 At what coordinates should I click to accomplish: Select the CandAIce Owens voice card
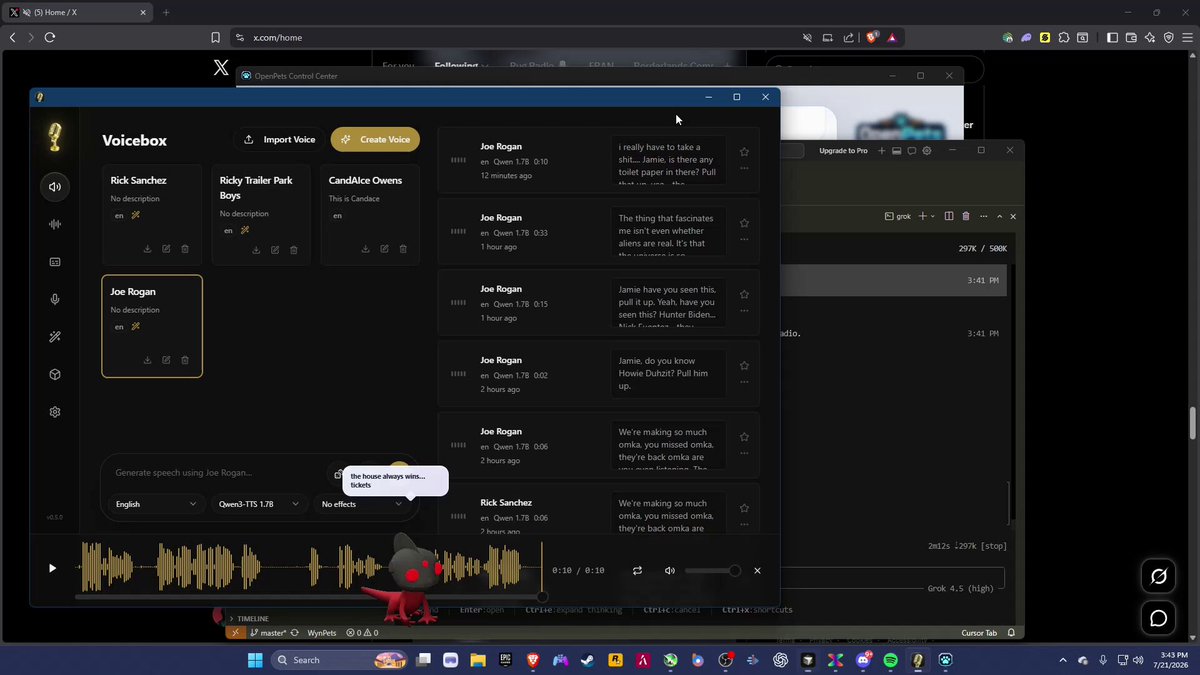coord(370,215)
